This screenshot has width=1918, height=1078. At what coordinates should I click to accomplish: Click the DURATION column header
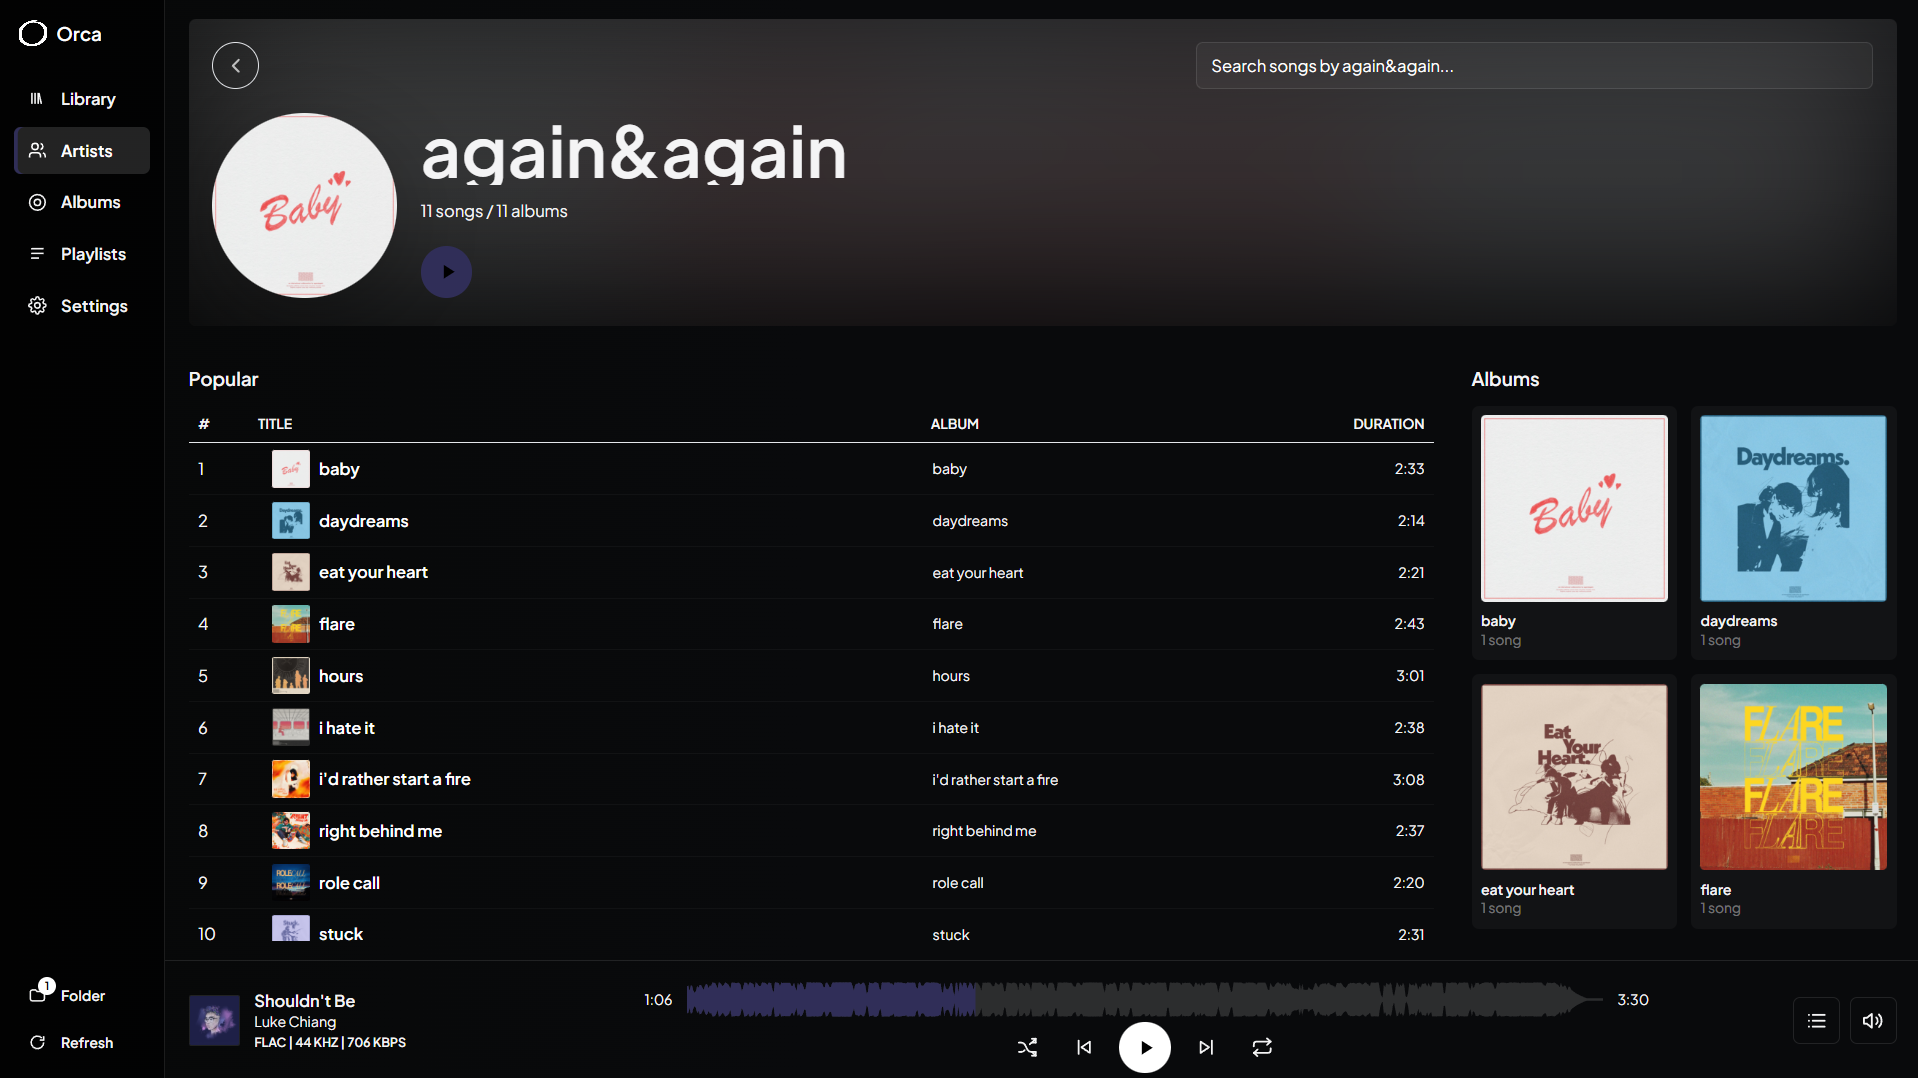pos(1388,424)
